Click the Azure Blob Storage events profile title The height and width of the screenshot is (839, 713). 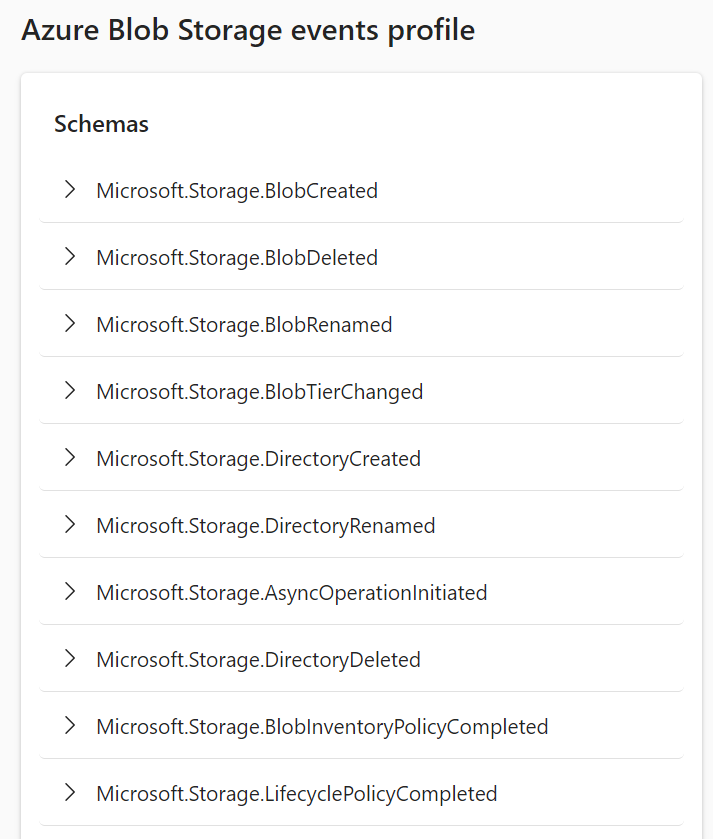(248, 30)
